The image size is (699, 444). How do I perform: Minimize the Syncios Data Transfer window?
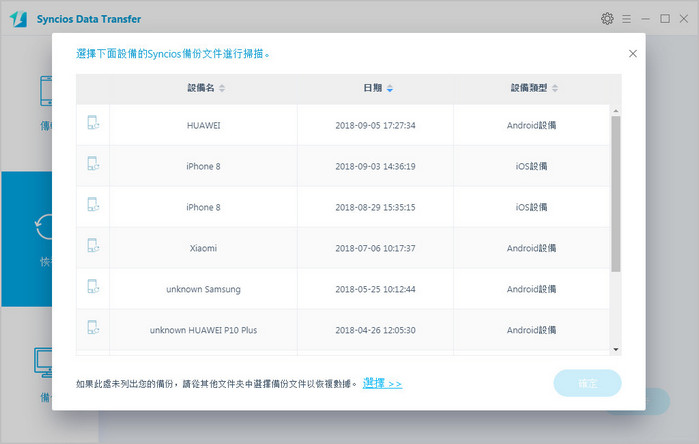(x=646, y=19)
